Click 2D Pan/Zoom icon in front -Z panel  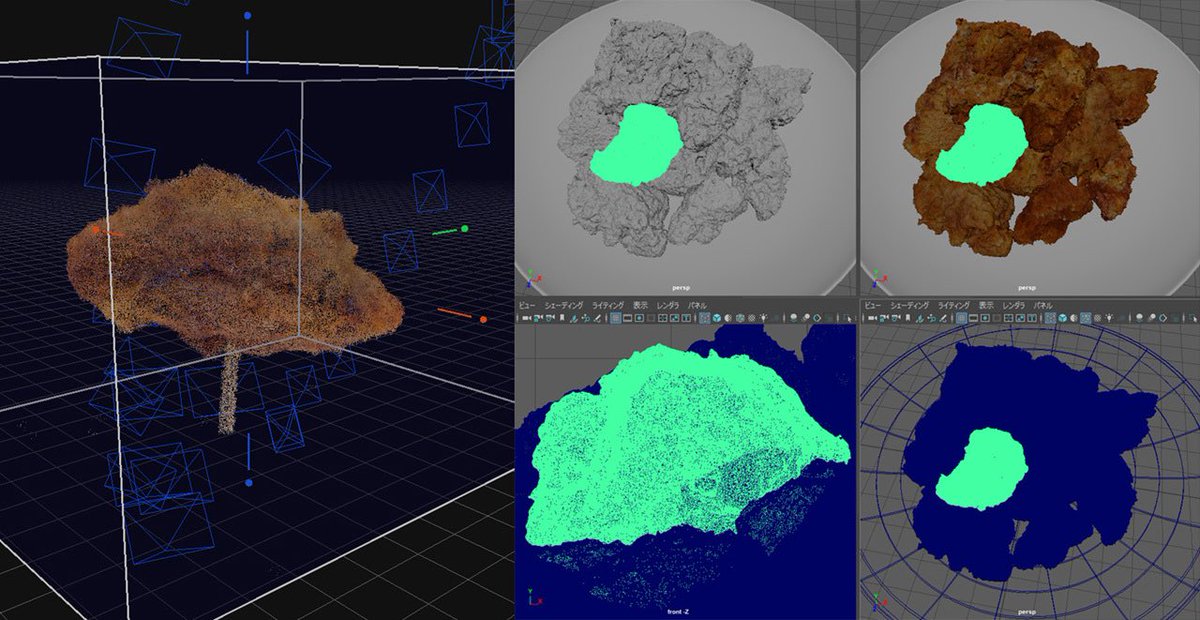click(x=585, y=318)
